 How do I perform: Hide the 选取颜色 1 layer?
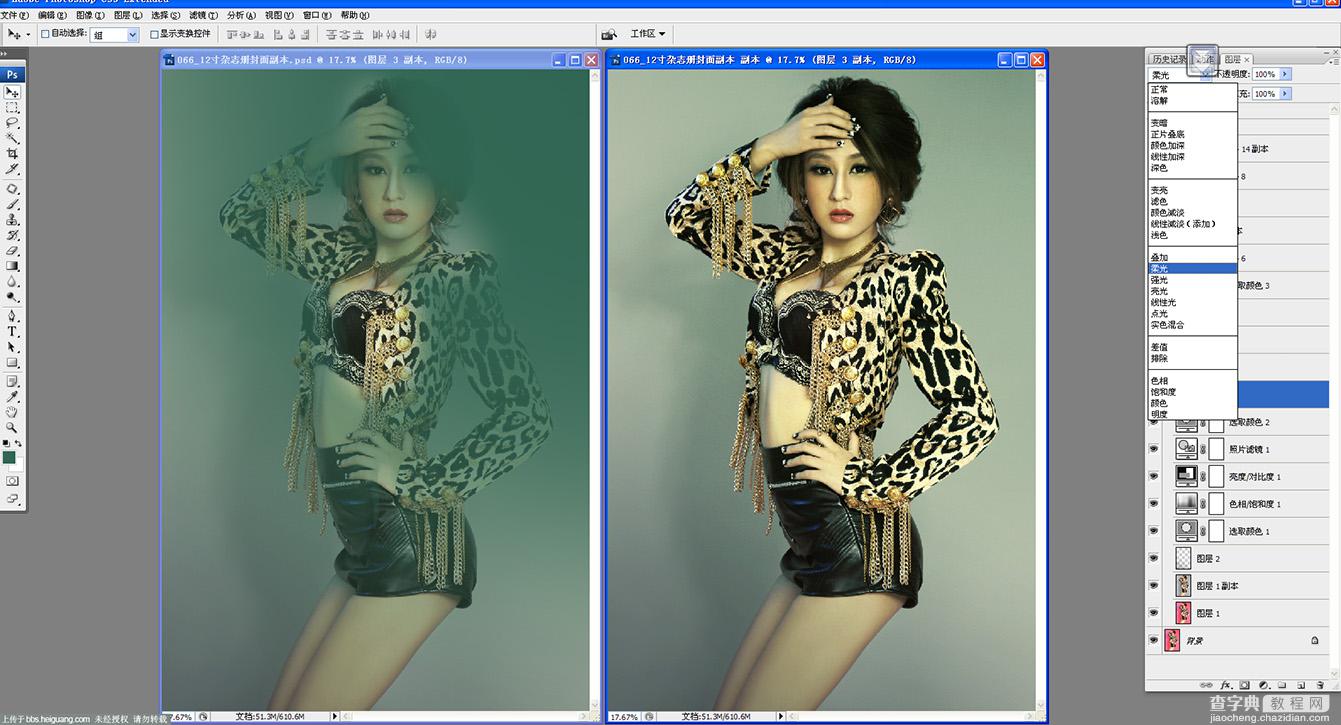point(1154,531)
